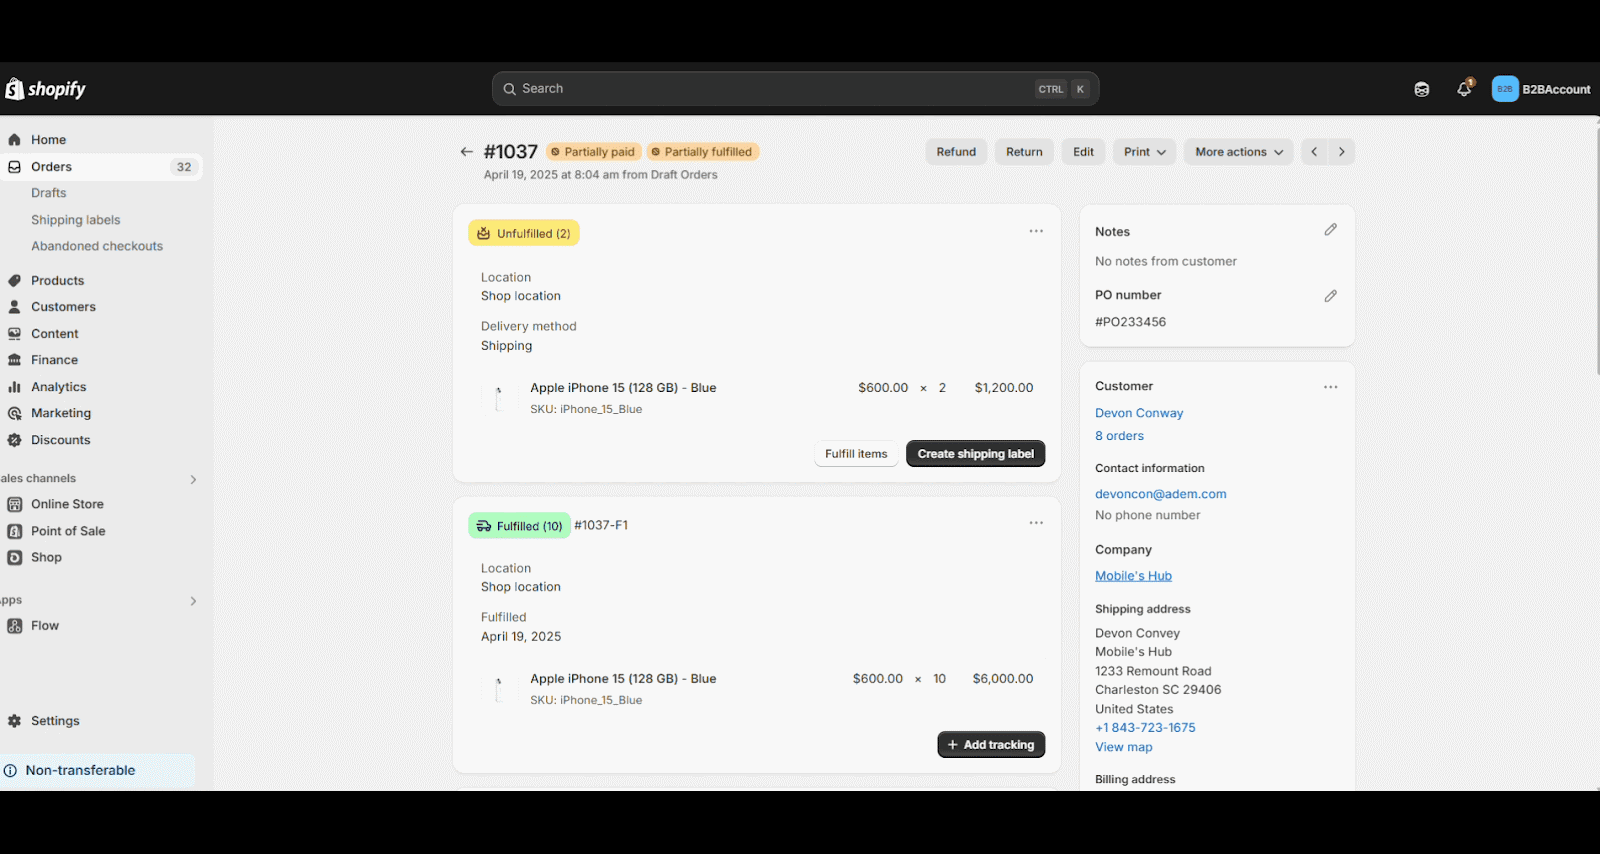Click iPhone 15 Blue thumbnail in Unfulfilled

(498, 397)
